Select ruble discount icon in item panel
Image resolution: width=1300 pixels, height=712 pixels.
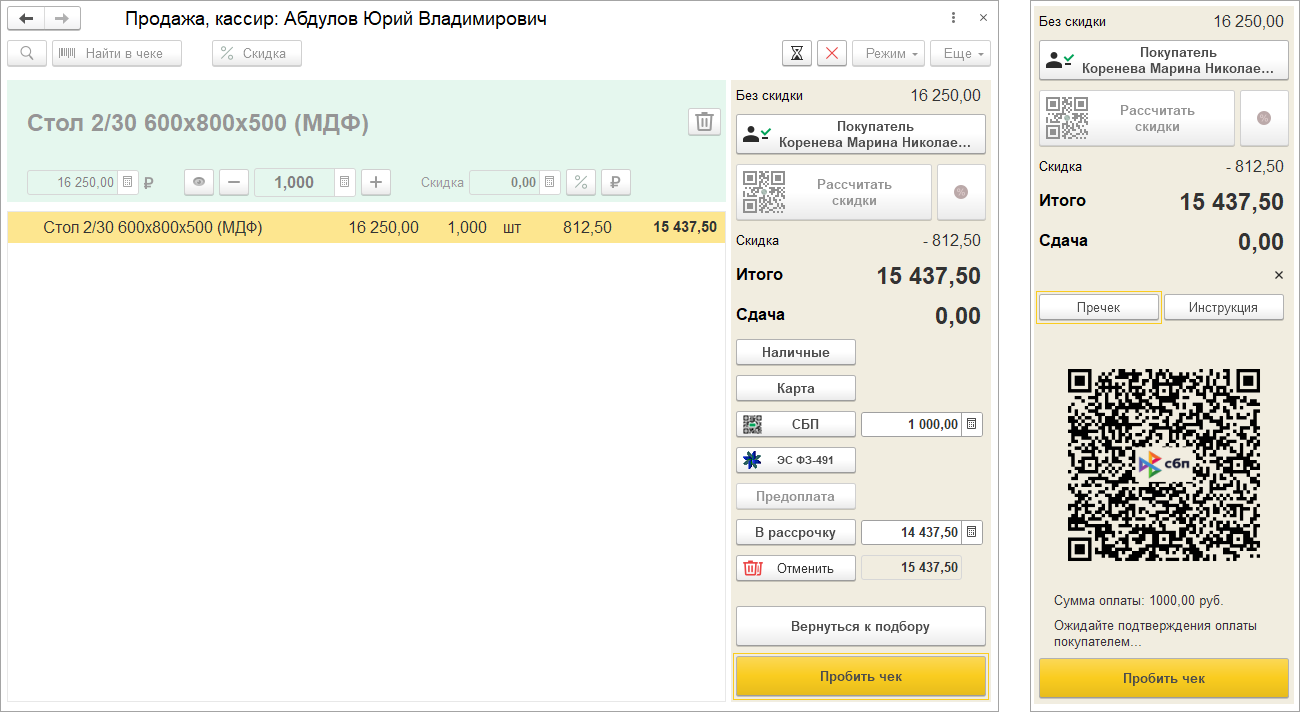tap(616, 182)
